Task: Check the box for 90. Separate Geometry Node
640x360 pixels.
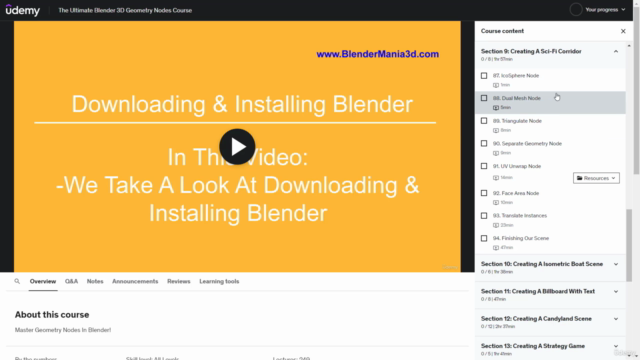Action: pyautogui.click(x=484, y=143)
